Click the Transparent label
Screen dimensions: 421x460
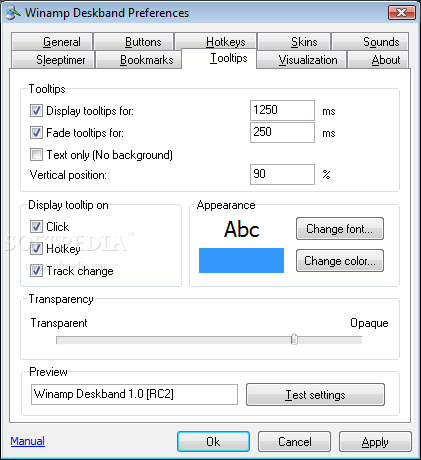59,323
